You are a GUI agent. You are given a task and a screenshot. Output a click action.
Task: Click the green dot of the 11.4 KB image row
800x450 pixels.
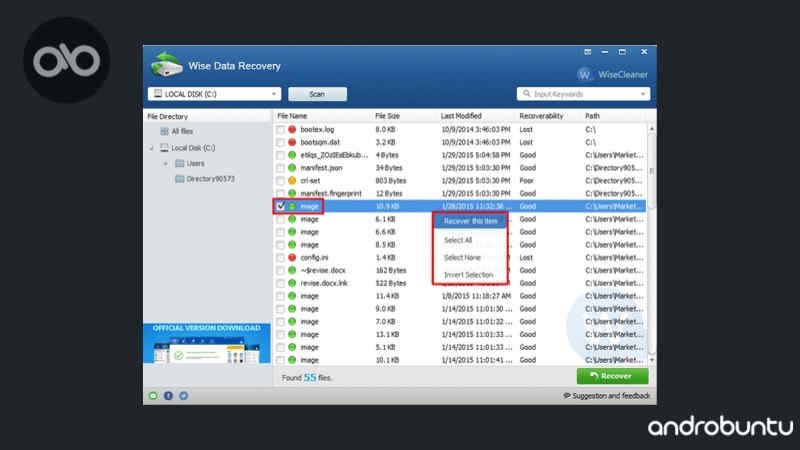click(292, 296)
